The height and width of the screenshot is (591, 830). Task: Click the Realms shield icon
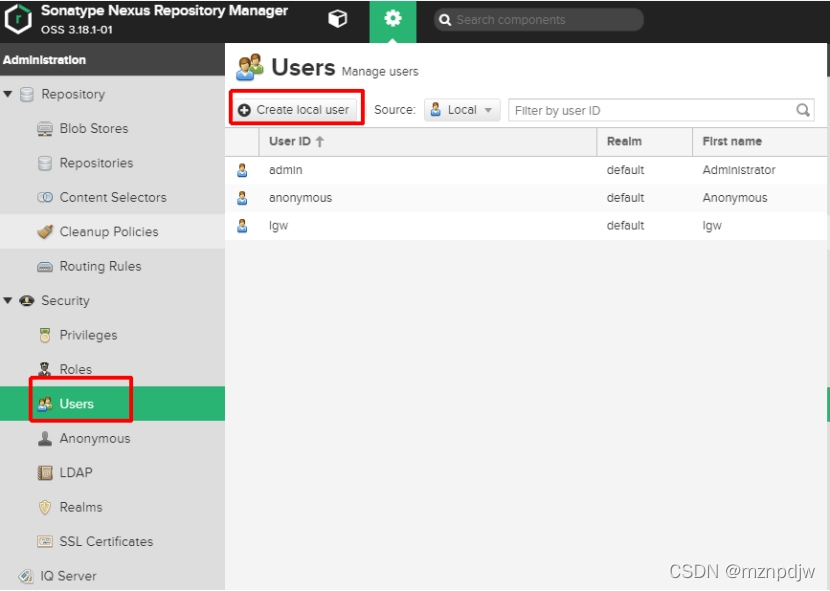point(45,507)
